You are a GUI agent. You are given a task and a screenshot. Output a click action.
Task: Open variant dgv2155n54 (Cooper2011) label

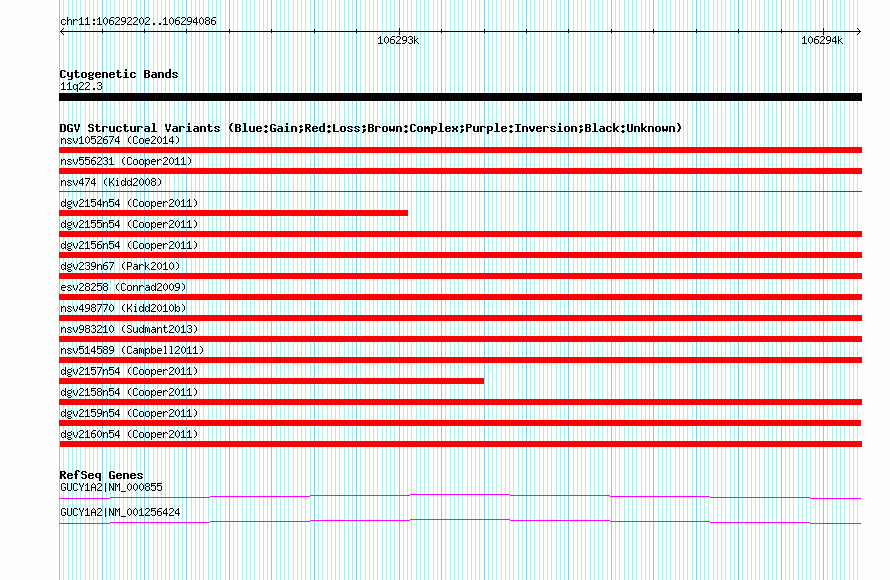click(x=129, y=224)
